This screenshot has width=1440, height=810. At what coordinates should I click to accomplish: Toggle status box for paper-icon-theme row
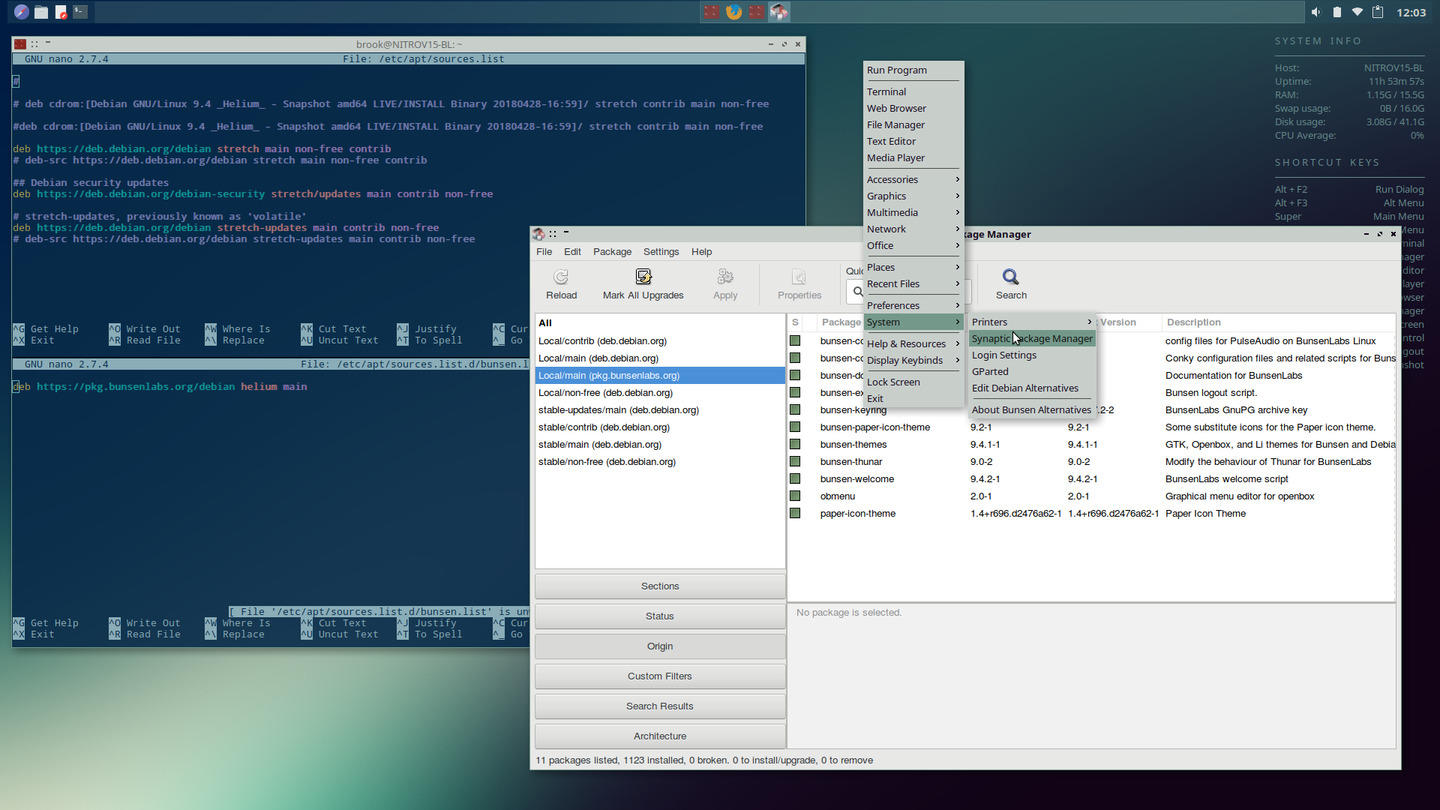[795, 513]
